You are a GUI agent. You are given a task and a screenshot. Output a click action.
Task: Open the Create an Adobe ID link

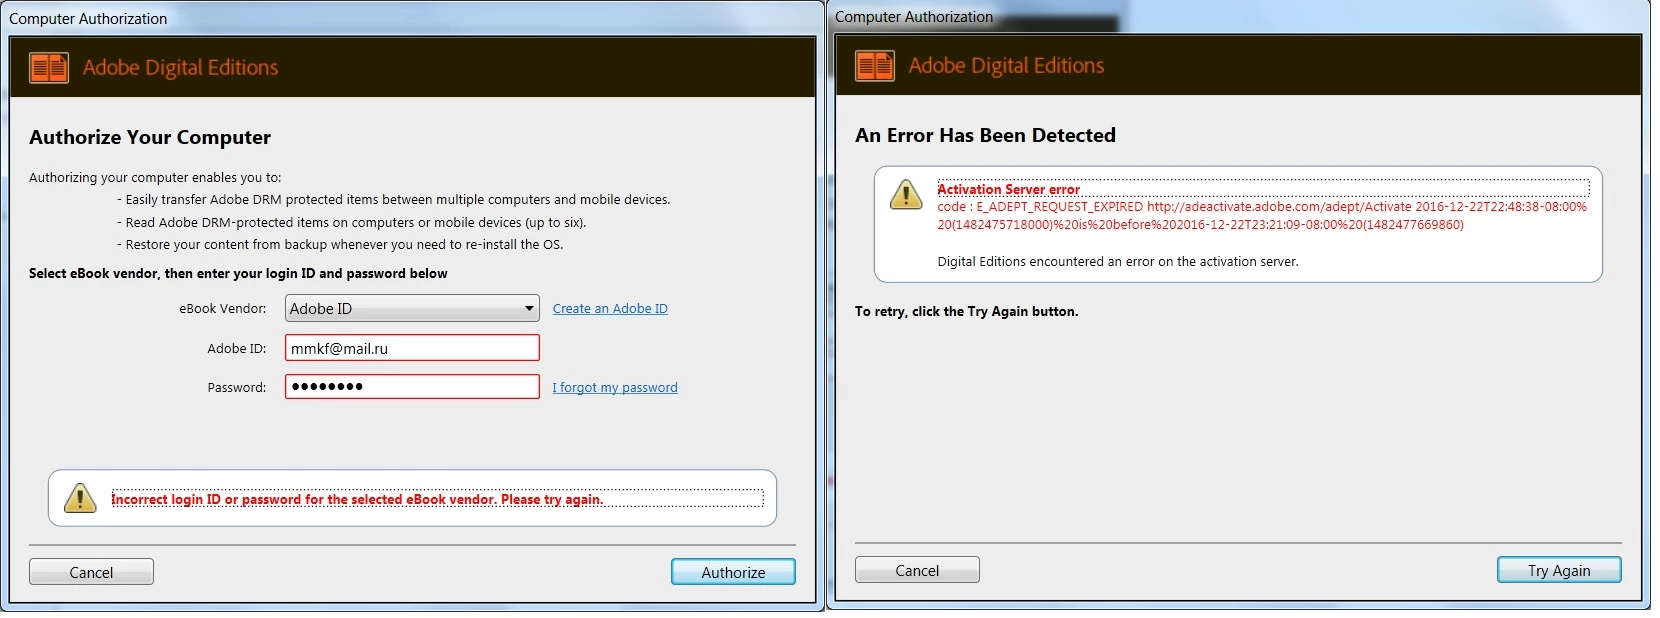pyautogui.click(x=610, y=308)
